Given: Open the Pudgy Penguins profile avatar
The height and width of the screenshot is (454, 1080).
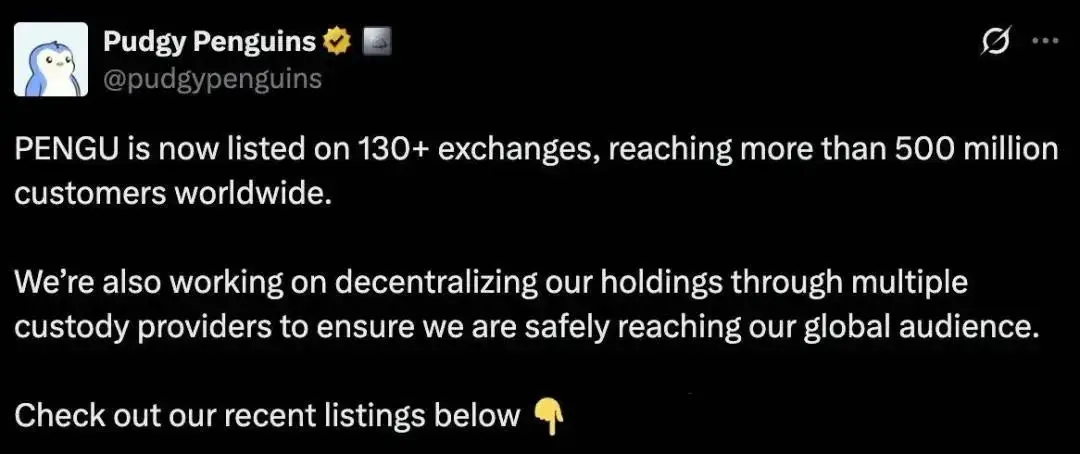Looking at the screenshot, I should (x=51, y=59).
